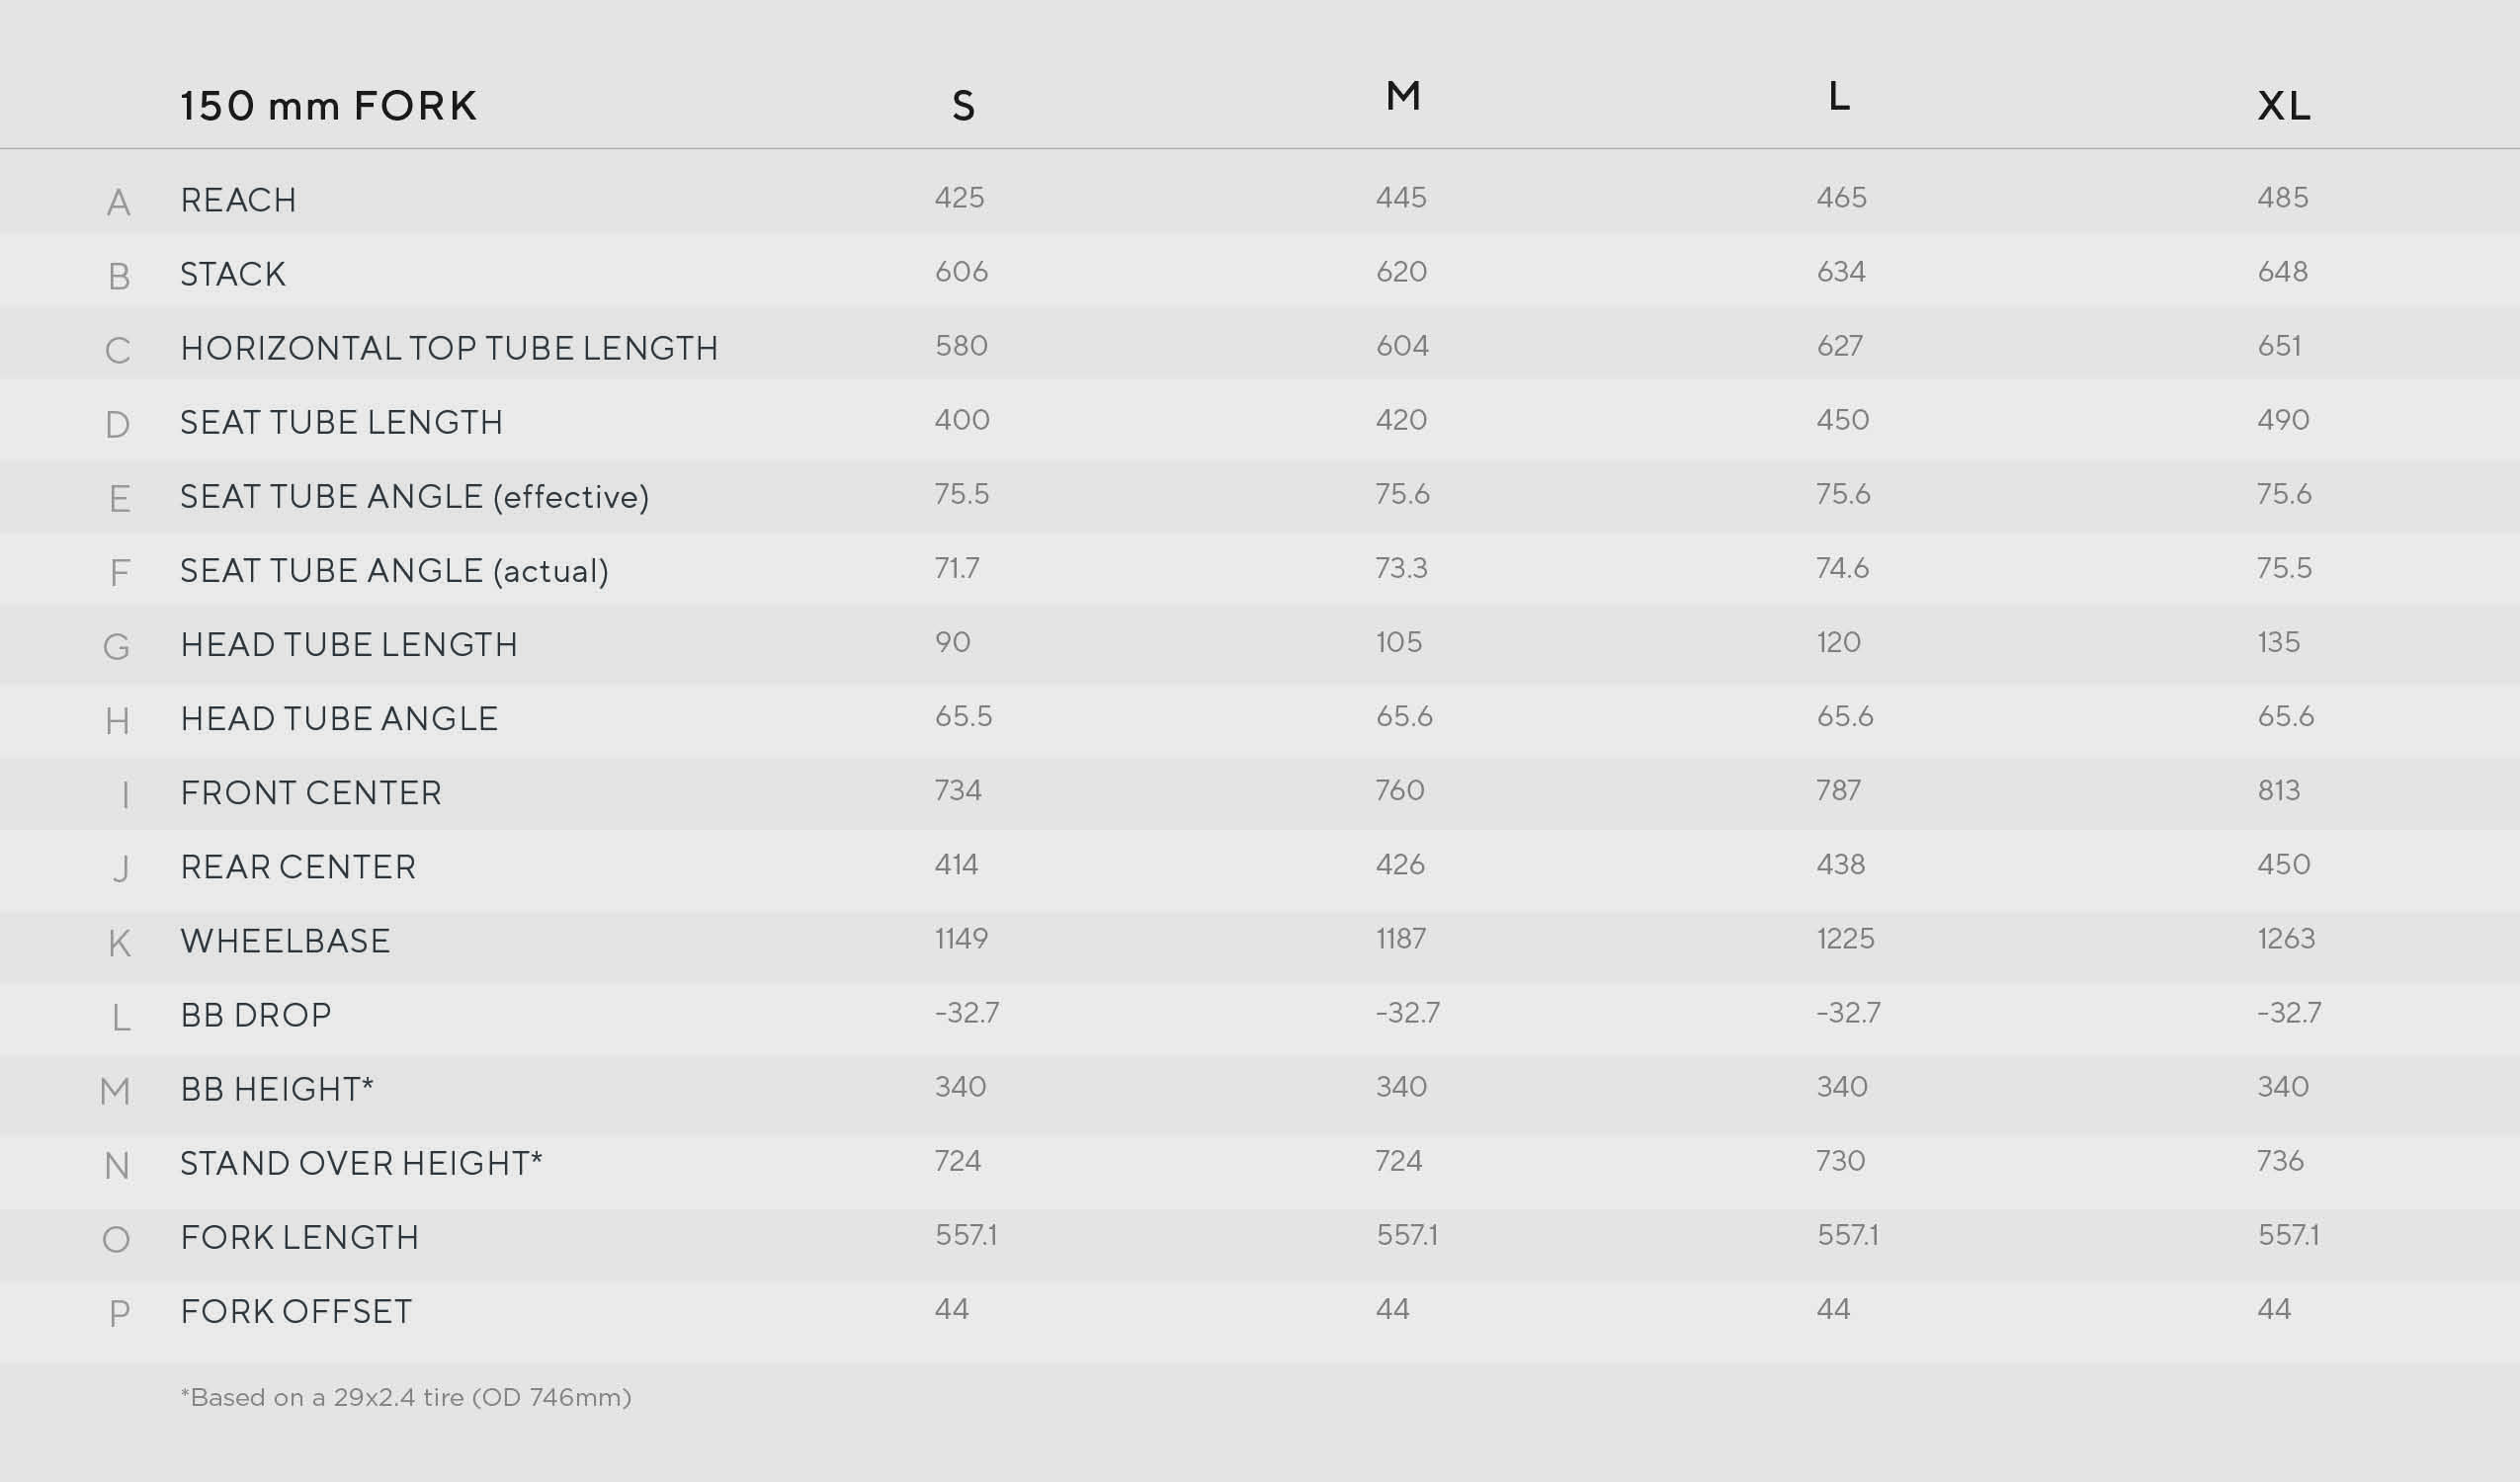Click the HEAD TUBE ANGLE row label
The image size is (2520, 1482).
339,718
